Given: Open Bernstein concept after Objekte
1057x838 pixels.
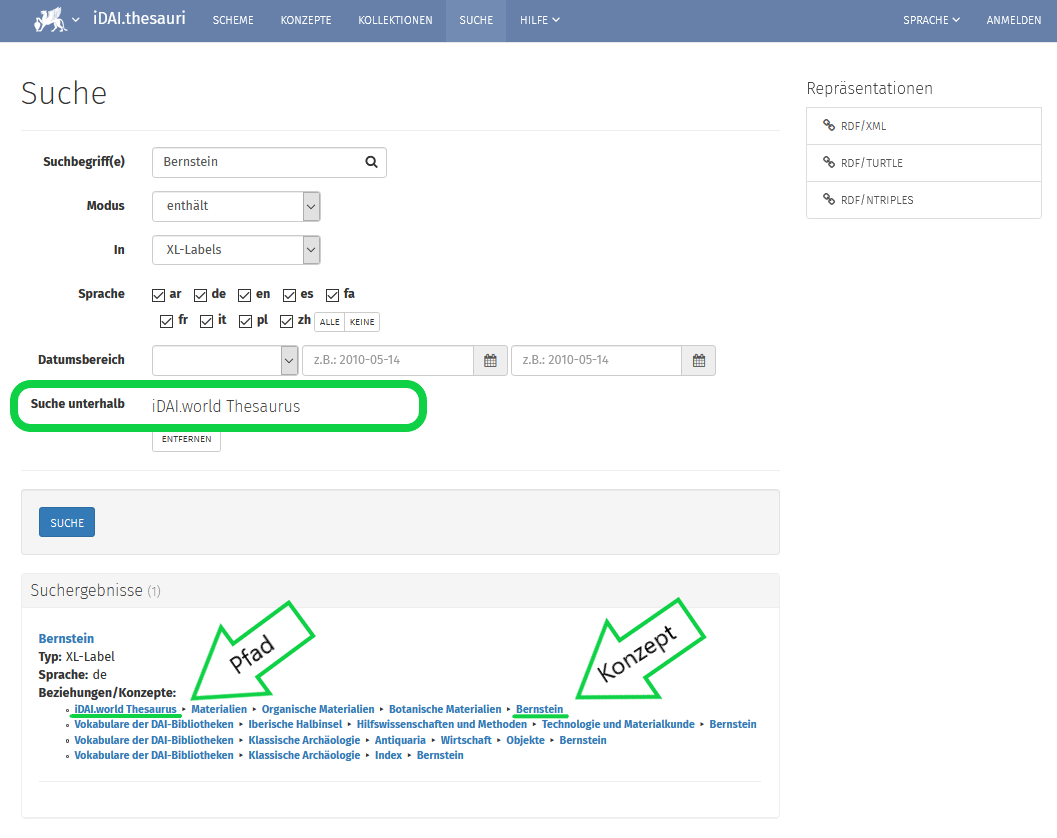Looking at the screenshot, I should point(583,740).
